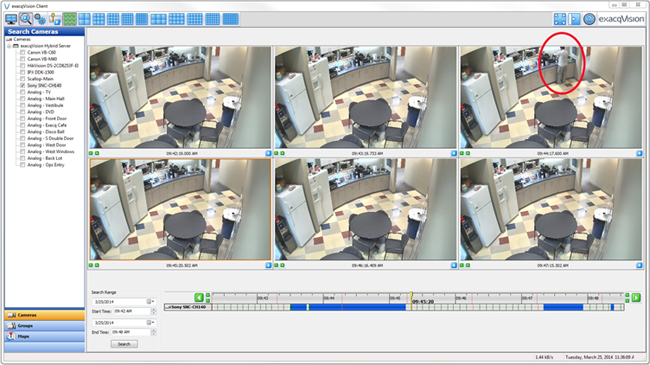The width and height of the screenshot is (650, 365).
Task: Select the 09:46:16 camera thumbnail
Action: [366, 209]
